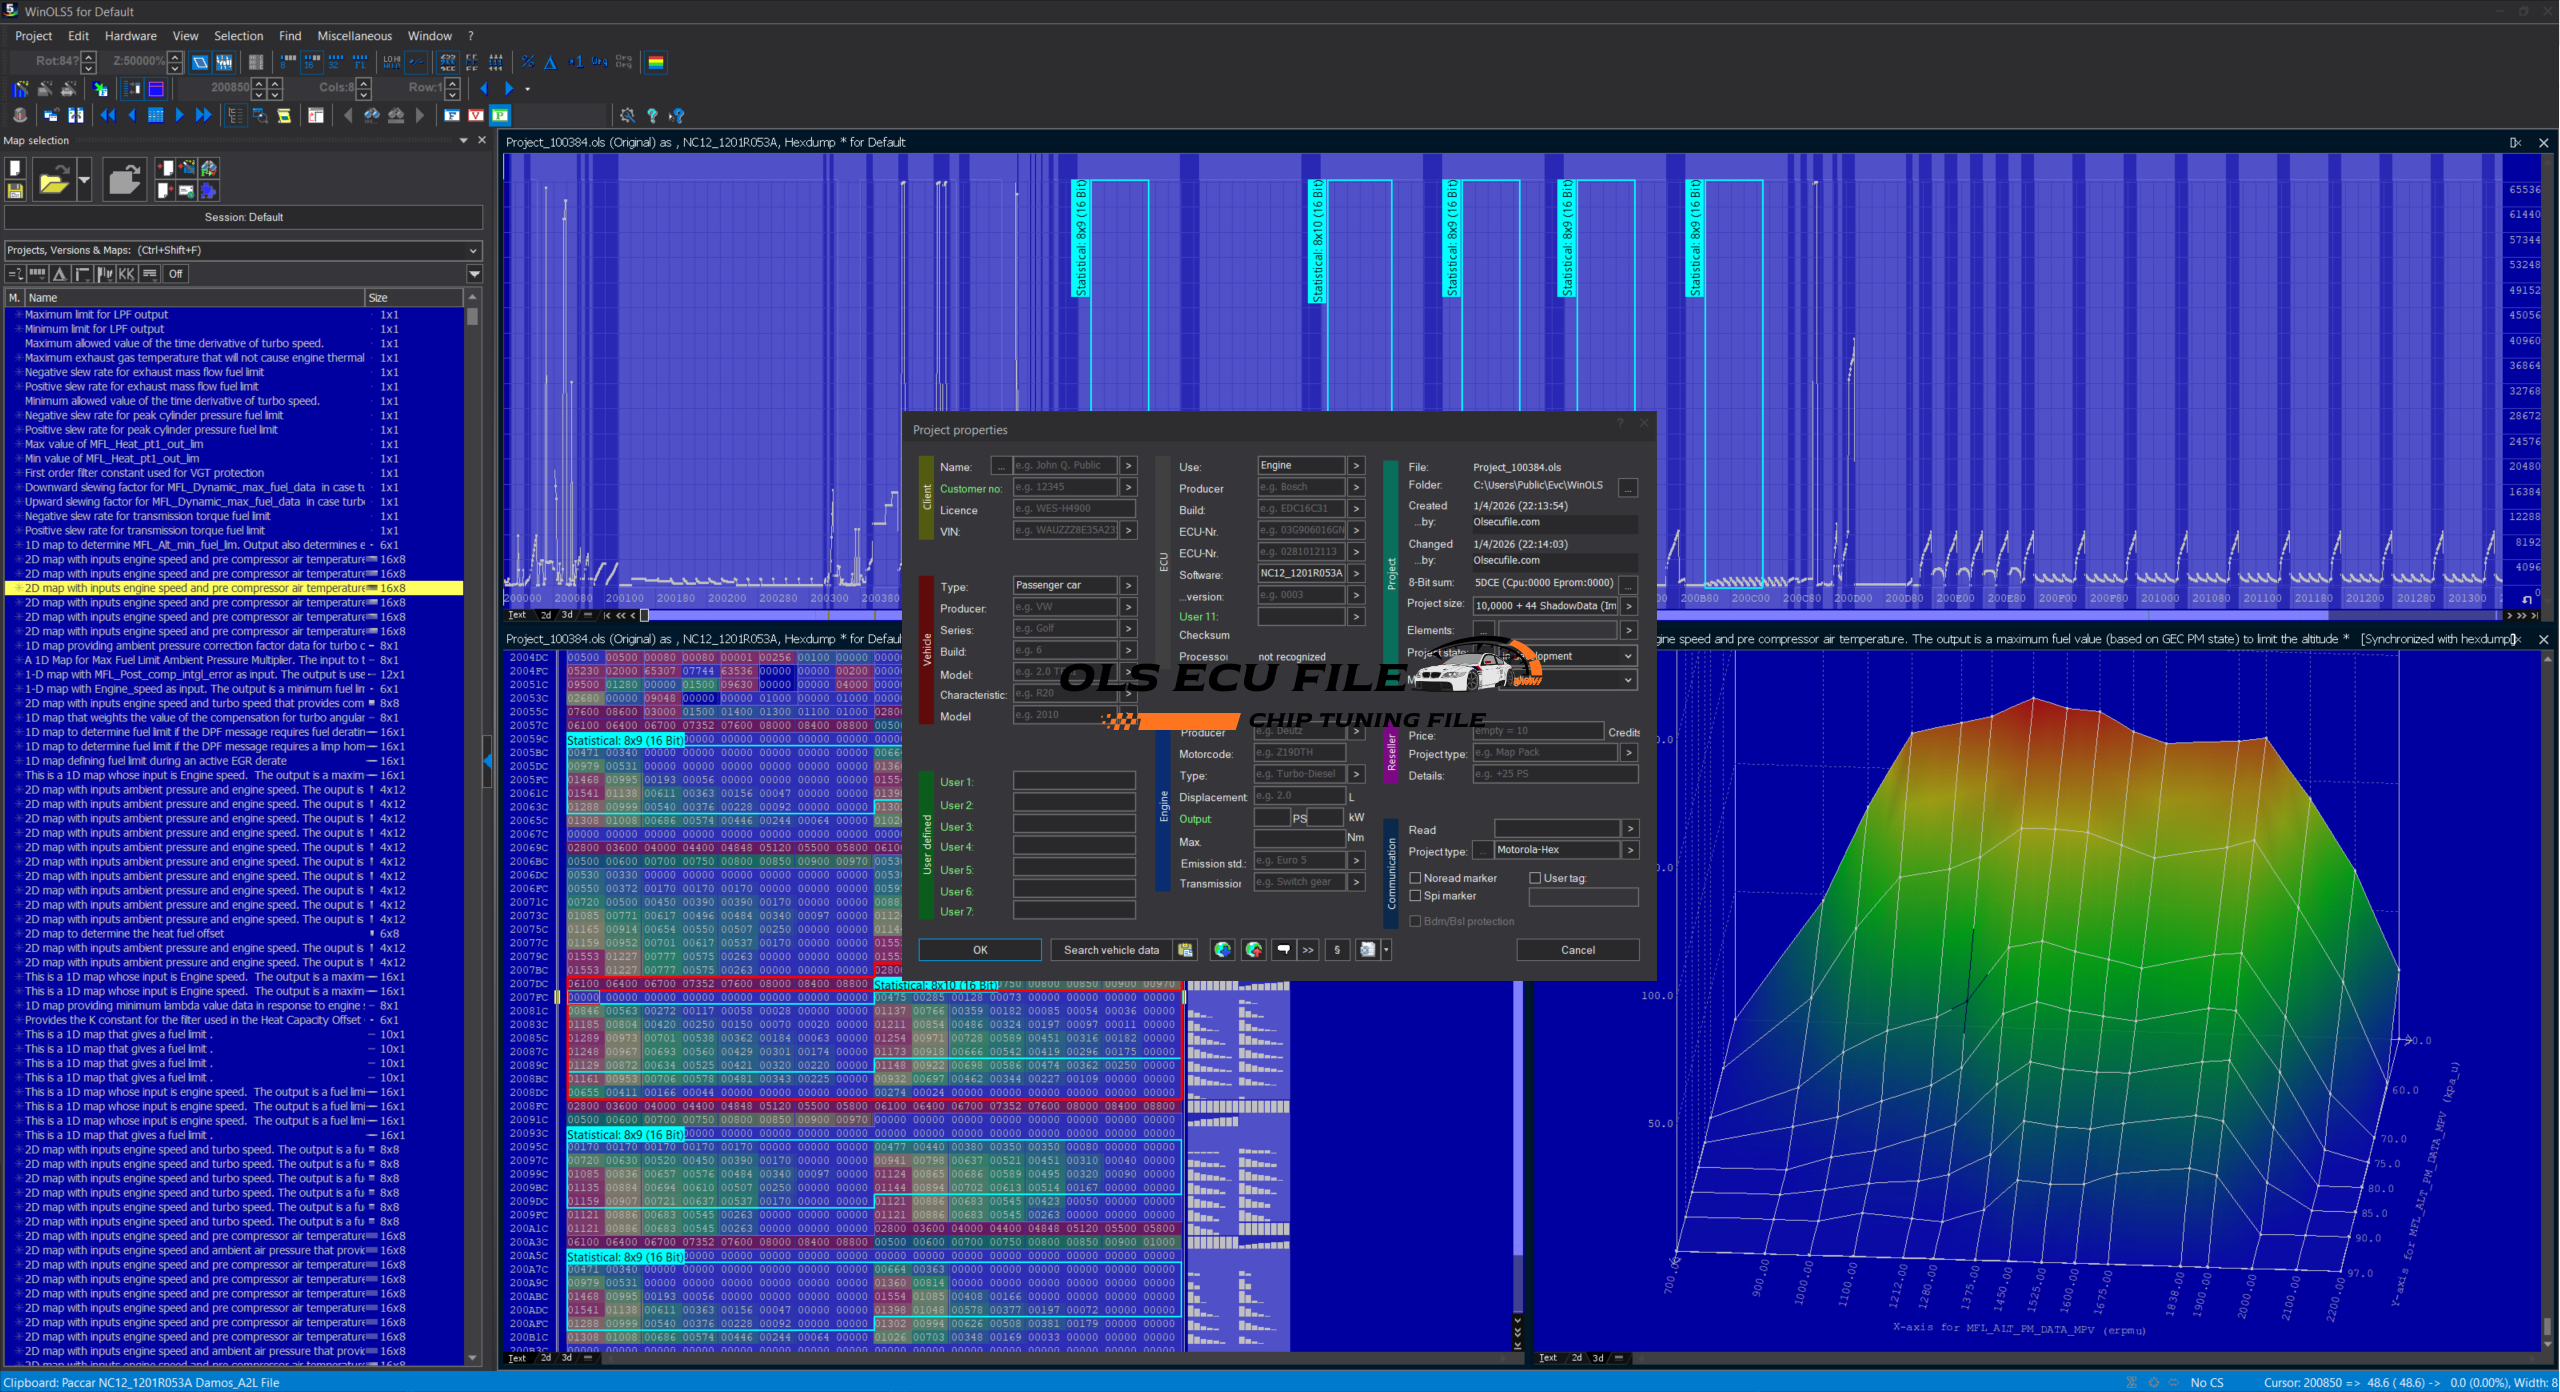Open the Projects, Versions & Maps dropdown
The height and width of the screenshot is (1392, 2560).
[473, 250]
